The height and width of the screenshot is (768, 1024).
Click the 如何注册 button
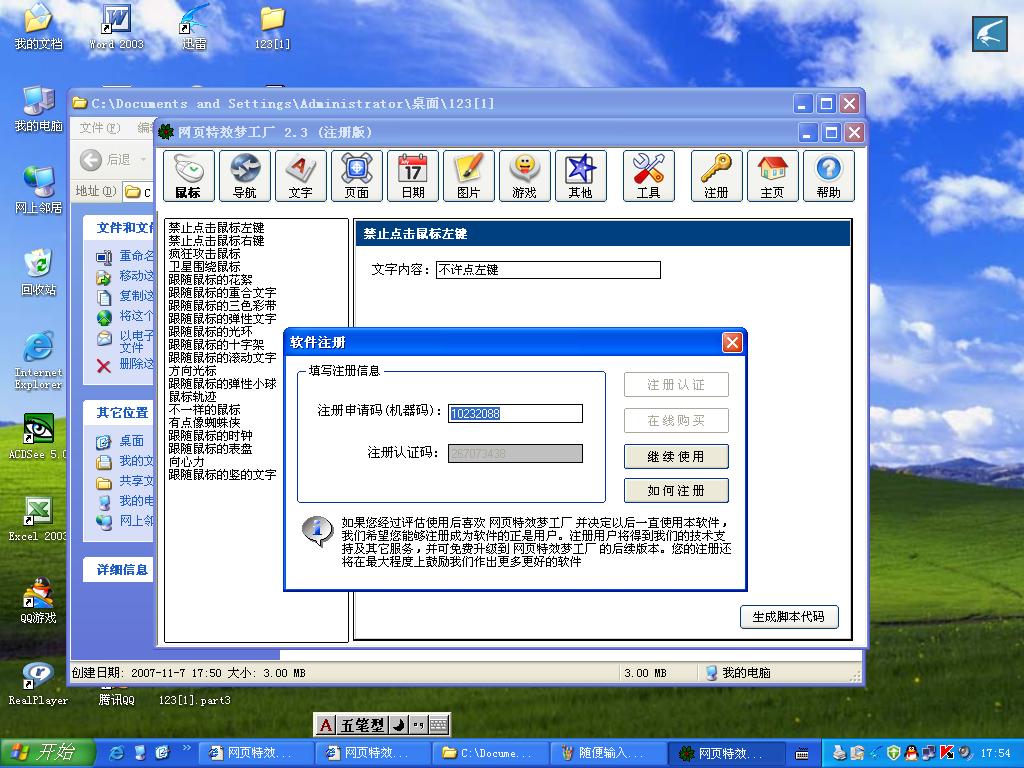(676, 490)
